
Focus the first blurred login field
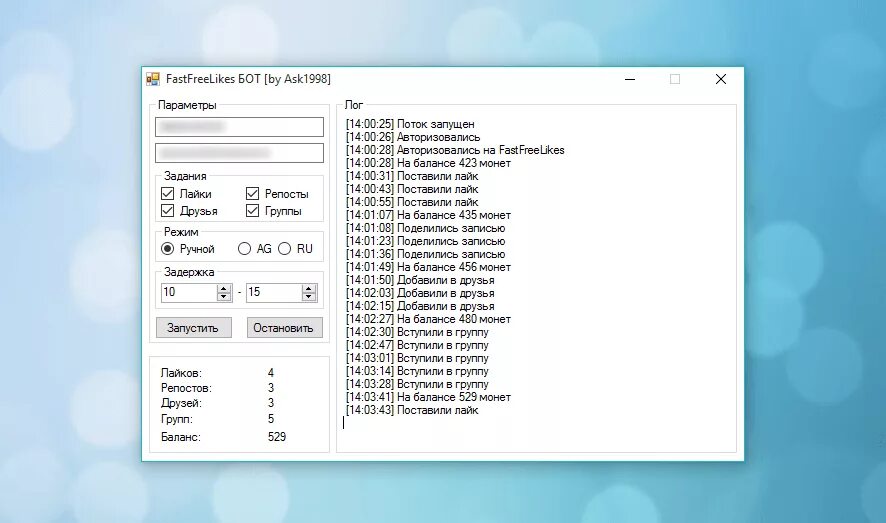[240, 127]
